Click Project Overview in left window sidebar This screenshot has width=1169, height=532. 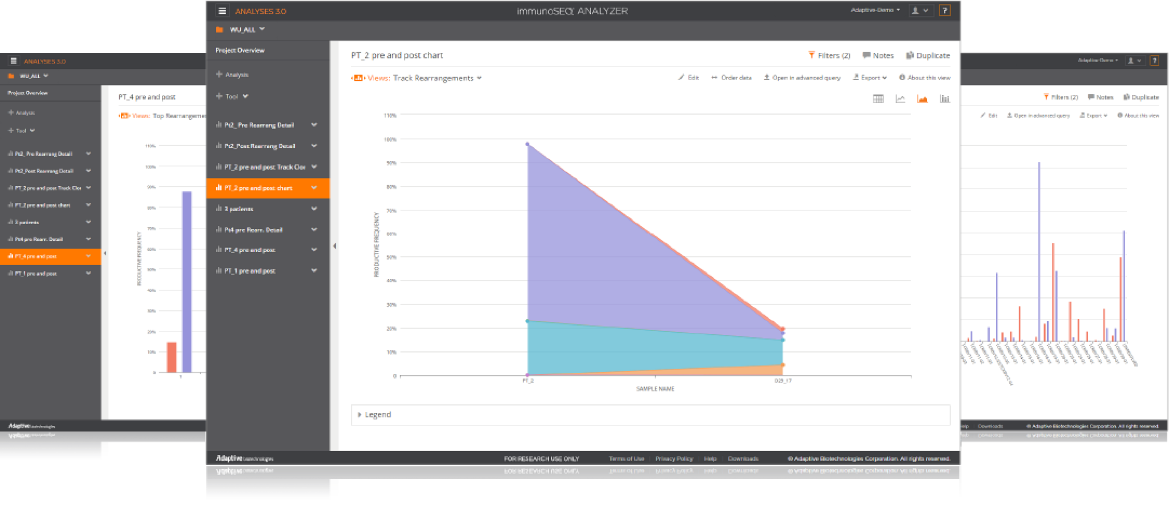[28, 93]
